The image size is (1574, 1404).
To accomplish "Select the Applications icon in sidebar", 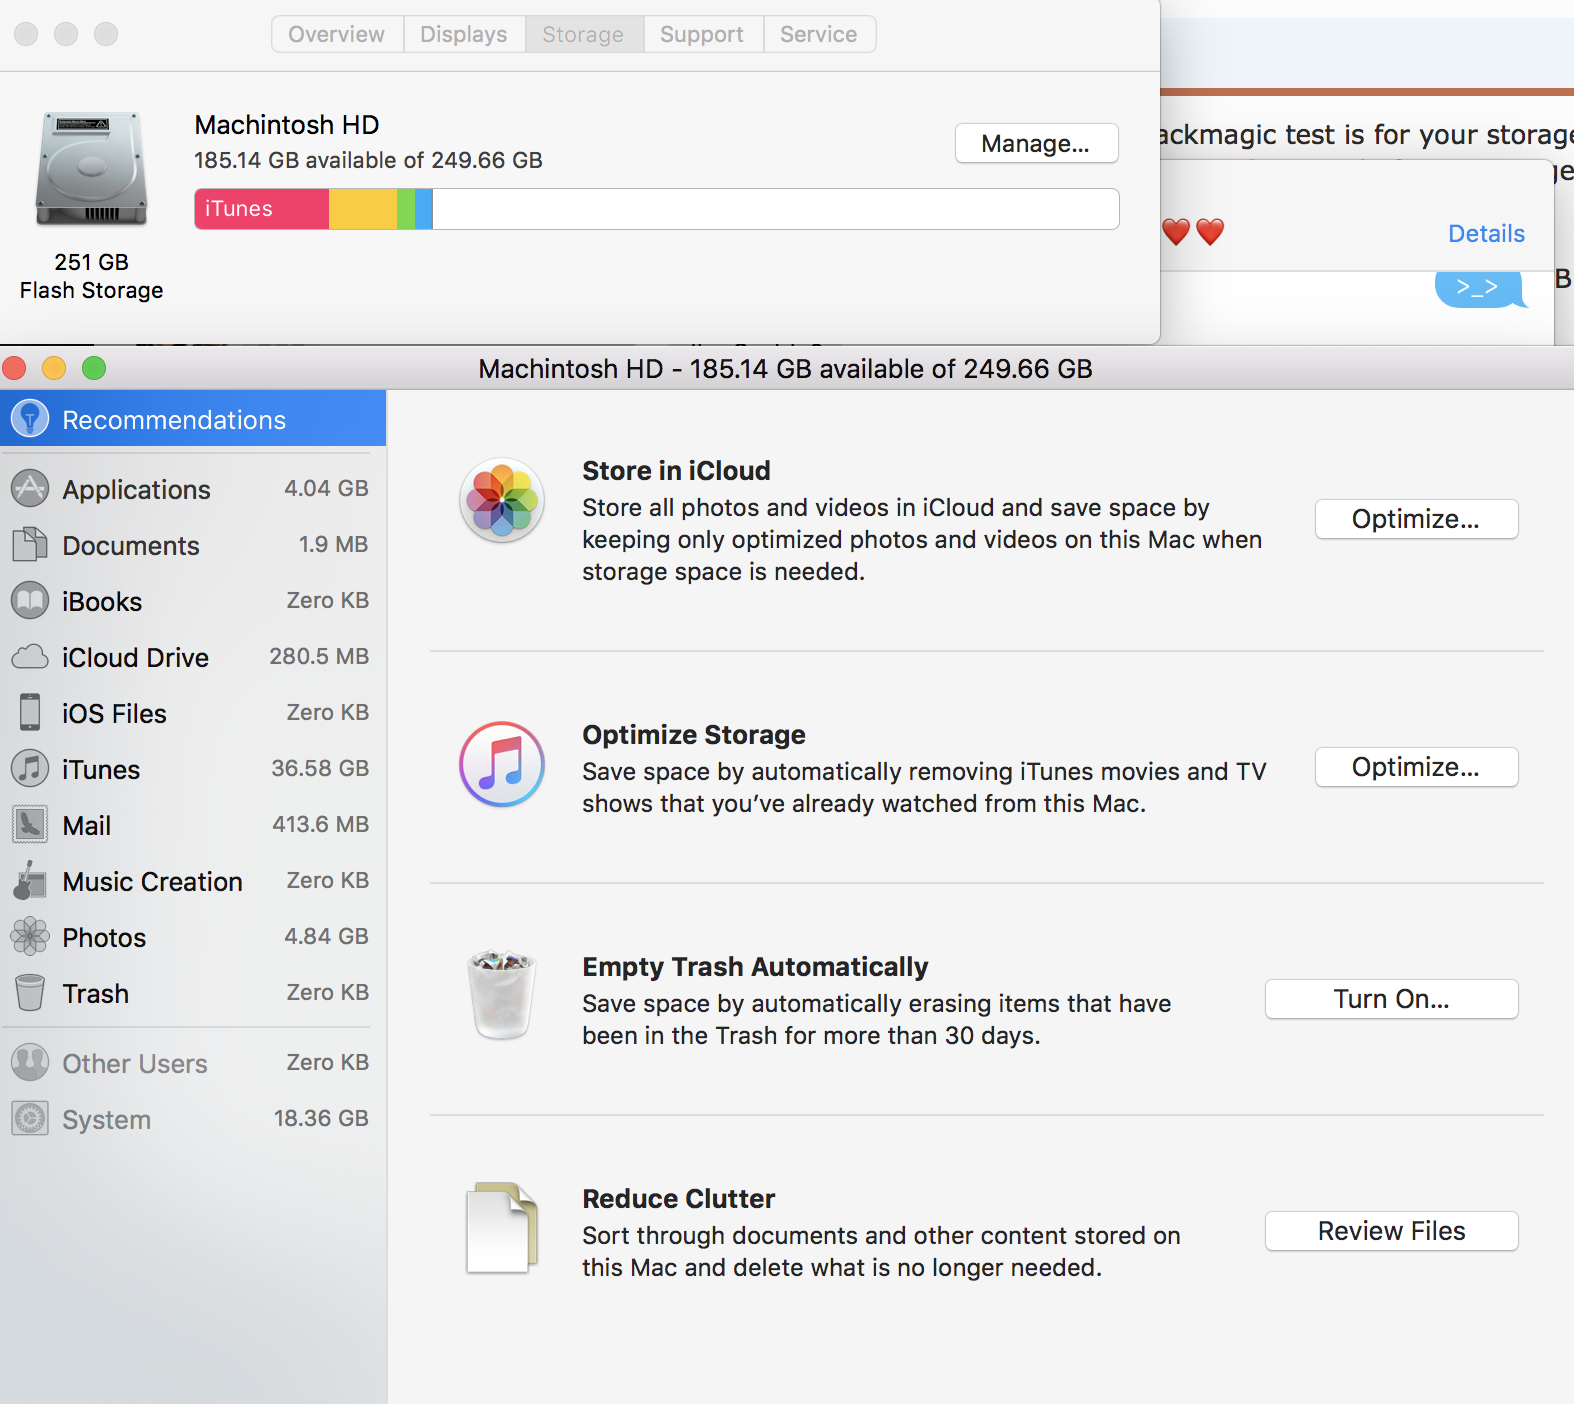I will pos(30,488).
